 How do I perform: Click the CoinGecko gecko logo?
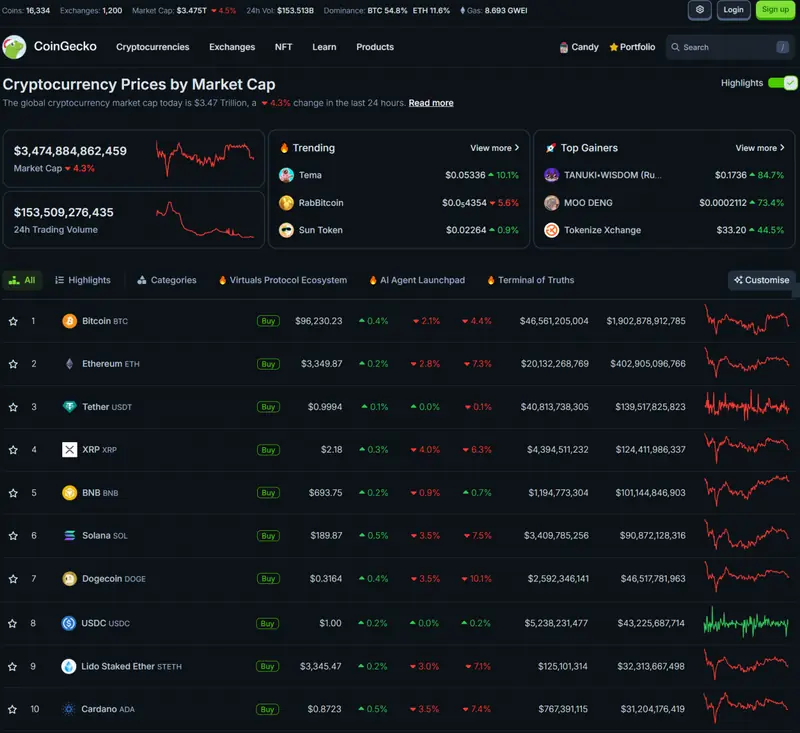(14, 47)
